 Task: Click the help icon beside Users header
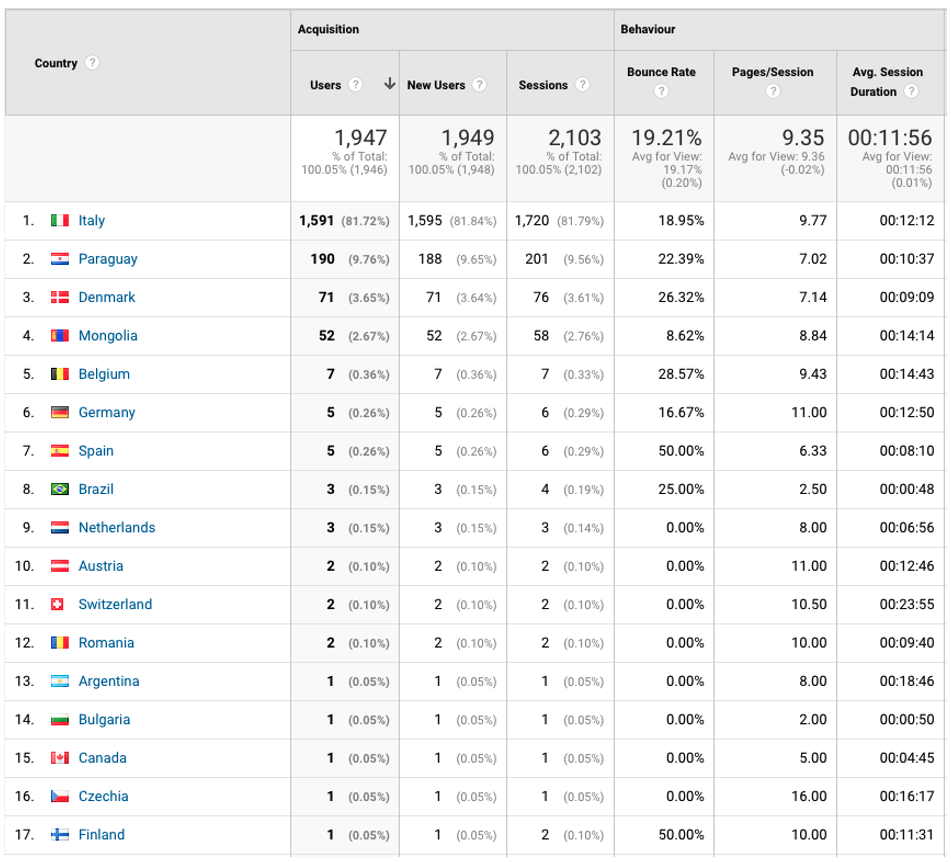(x=355, y=85)
